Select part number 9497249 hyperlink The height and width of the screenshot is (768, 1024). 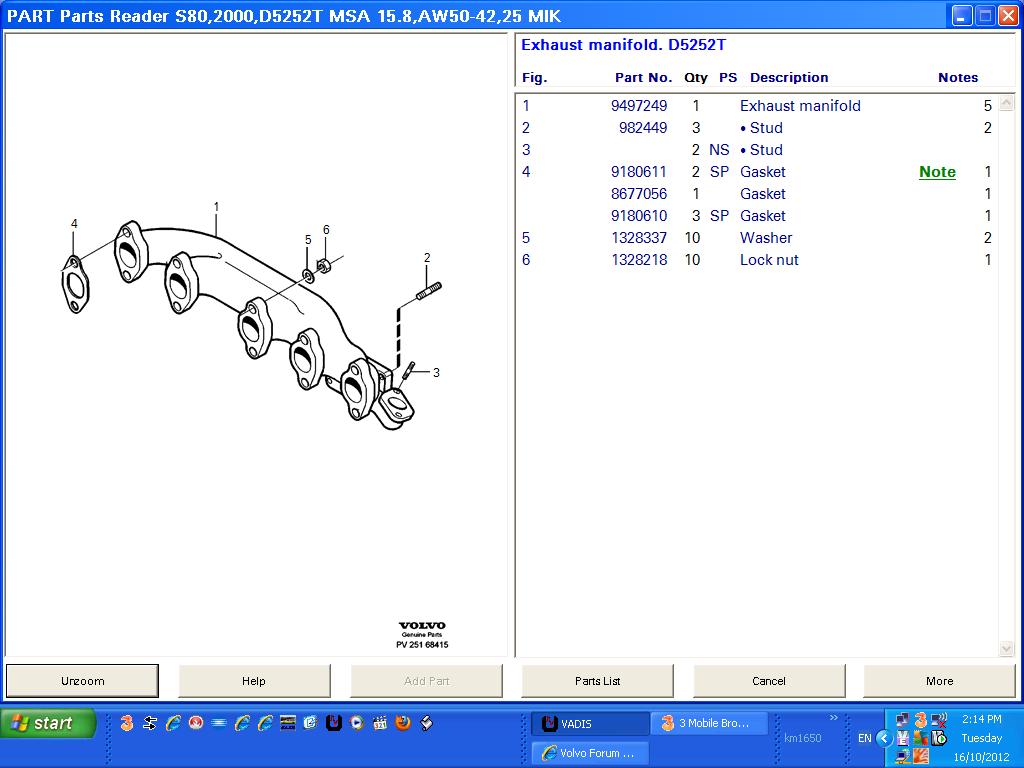[640, 106]
